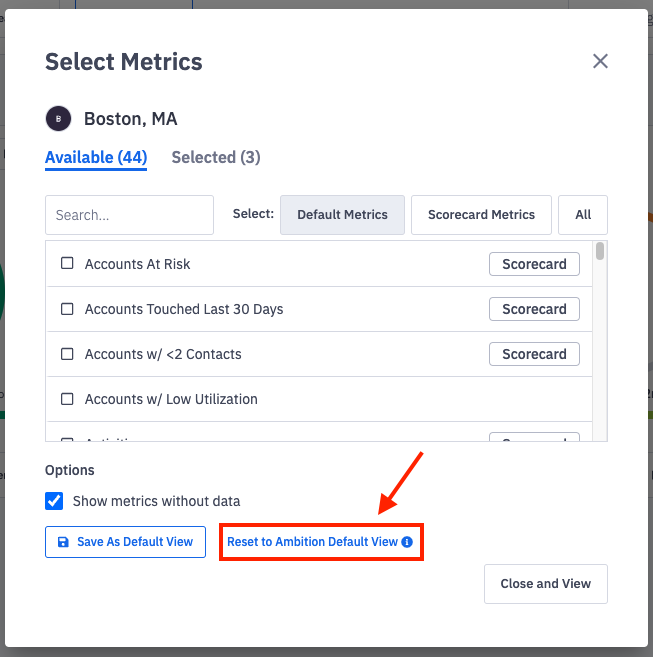Check Accounts w/ Low Utilization box
The image size is (653, 657).
(68, 399)
